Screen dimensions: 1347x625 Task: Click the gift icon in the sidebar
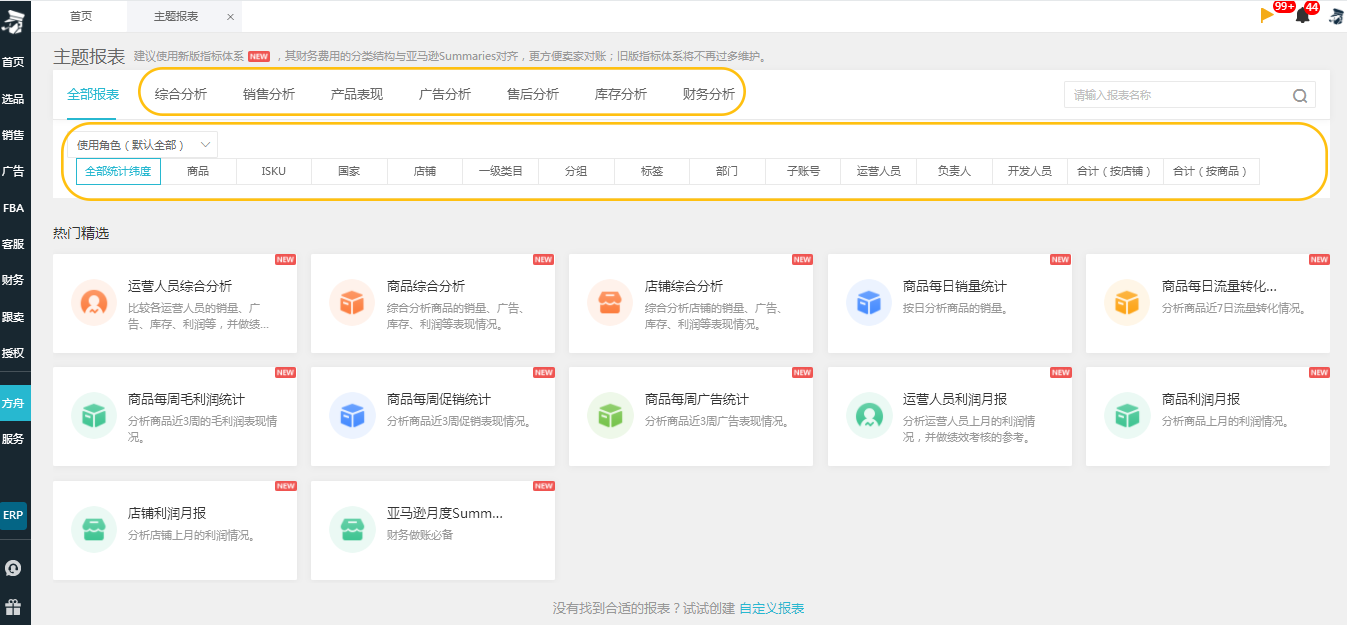13,607
